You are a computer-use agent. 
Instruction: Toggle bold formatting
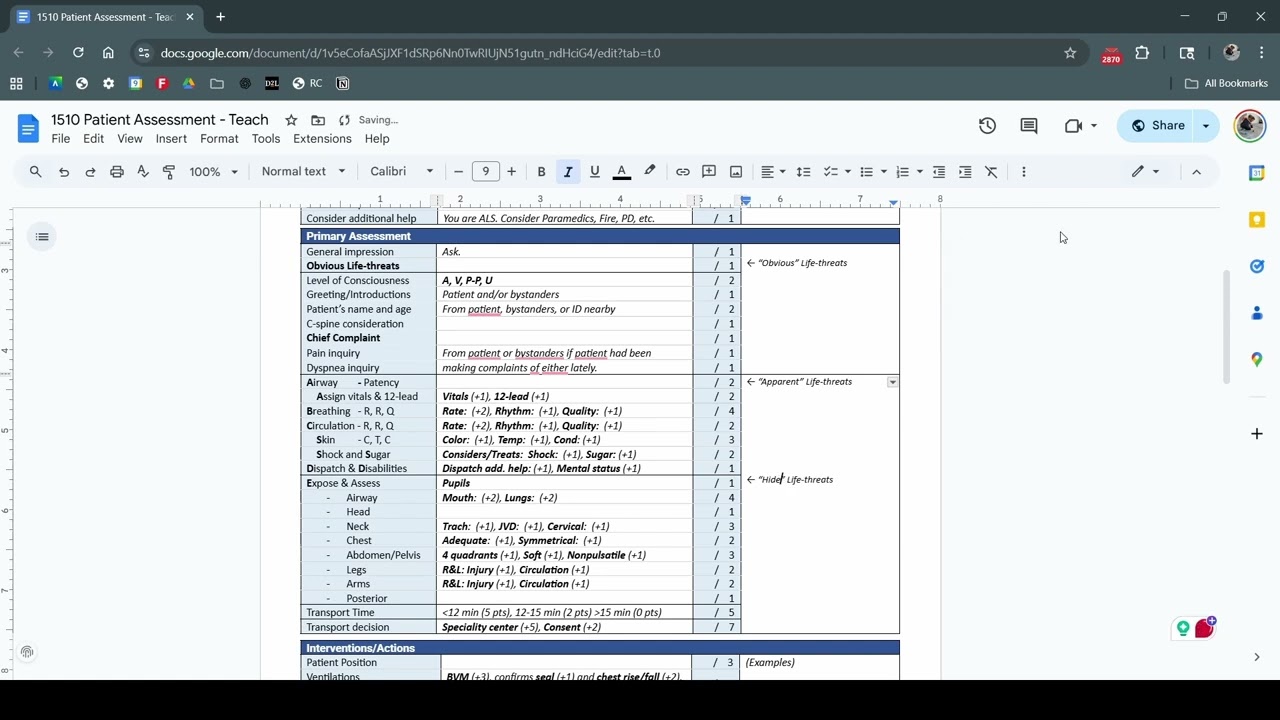point(541,172)
